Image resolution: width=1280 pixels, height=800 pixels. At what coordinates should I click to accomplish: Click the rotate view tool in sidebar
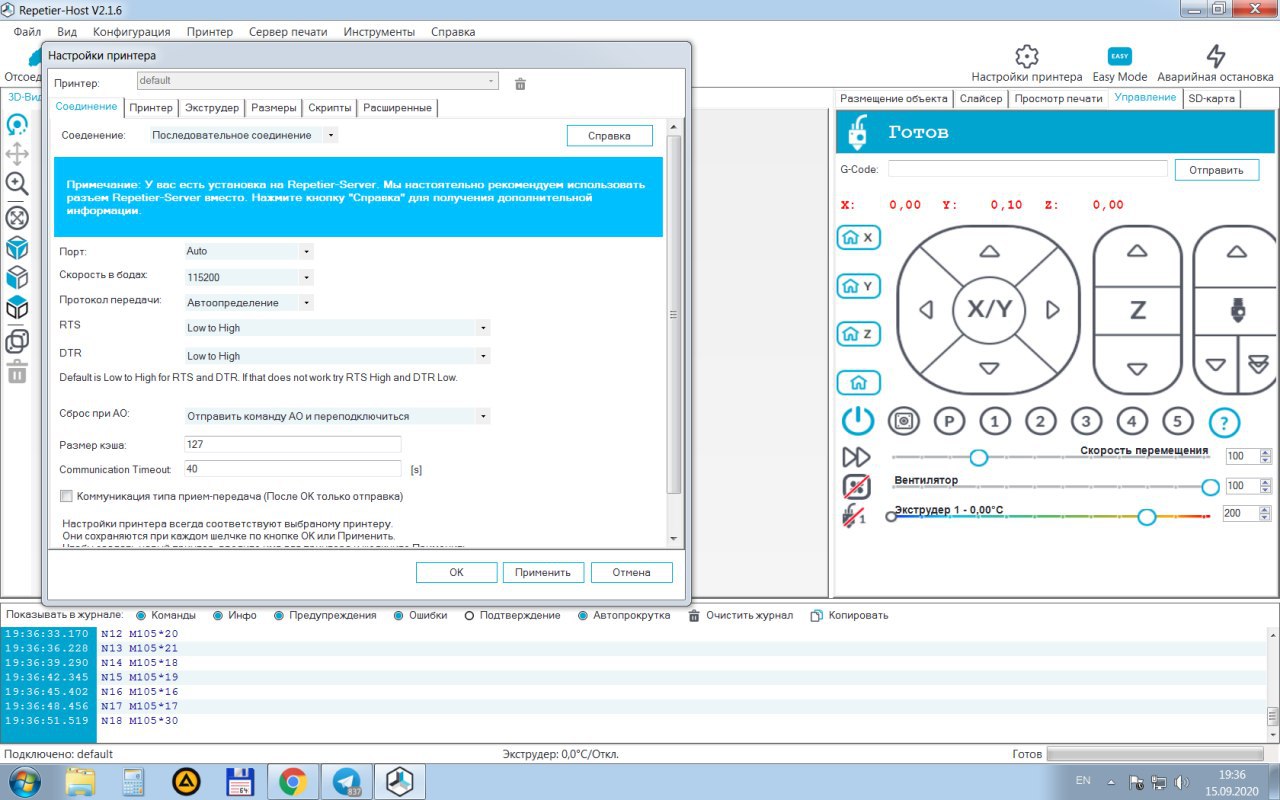(x=17, y=125)
